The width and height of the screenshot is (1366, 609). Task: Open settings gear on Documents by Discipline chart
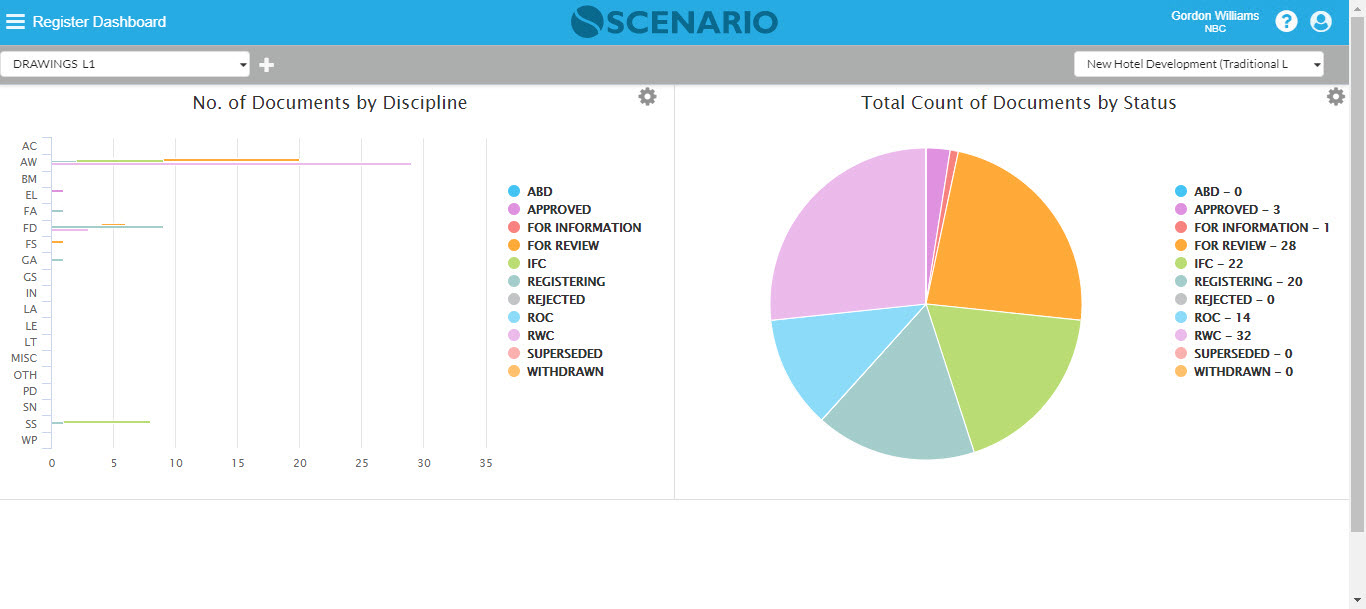pos(647,96)
